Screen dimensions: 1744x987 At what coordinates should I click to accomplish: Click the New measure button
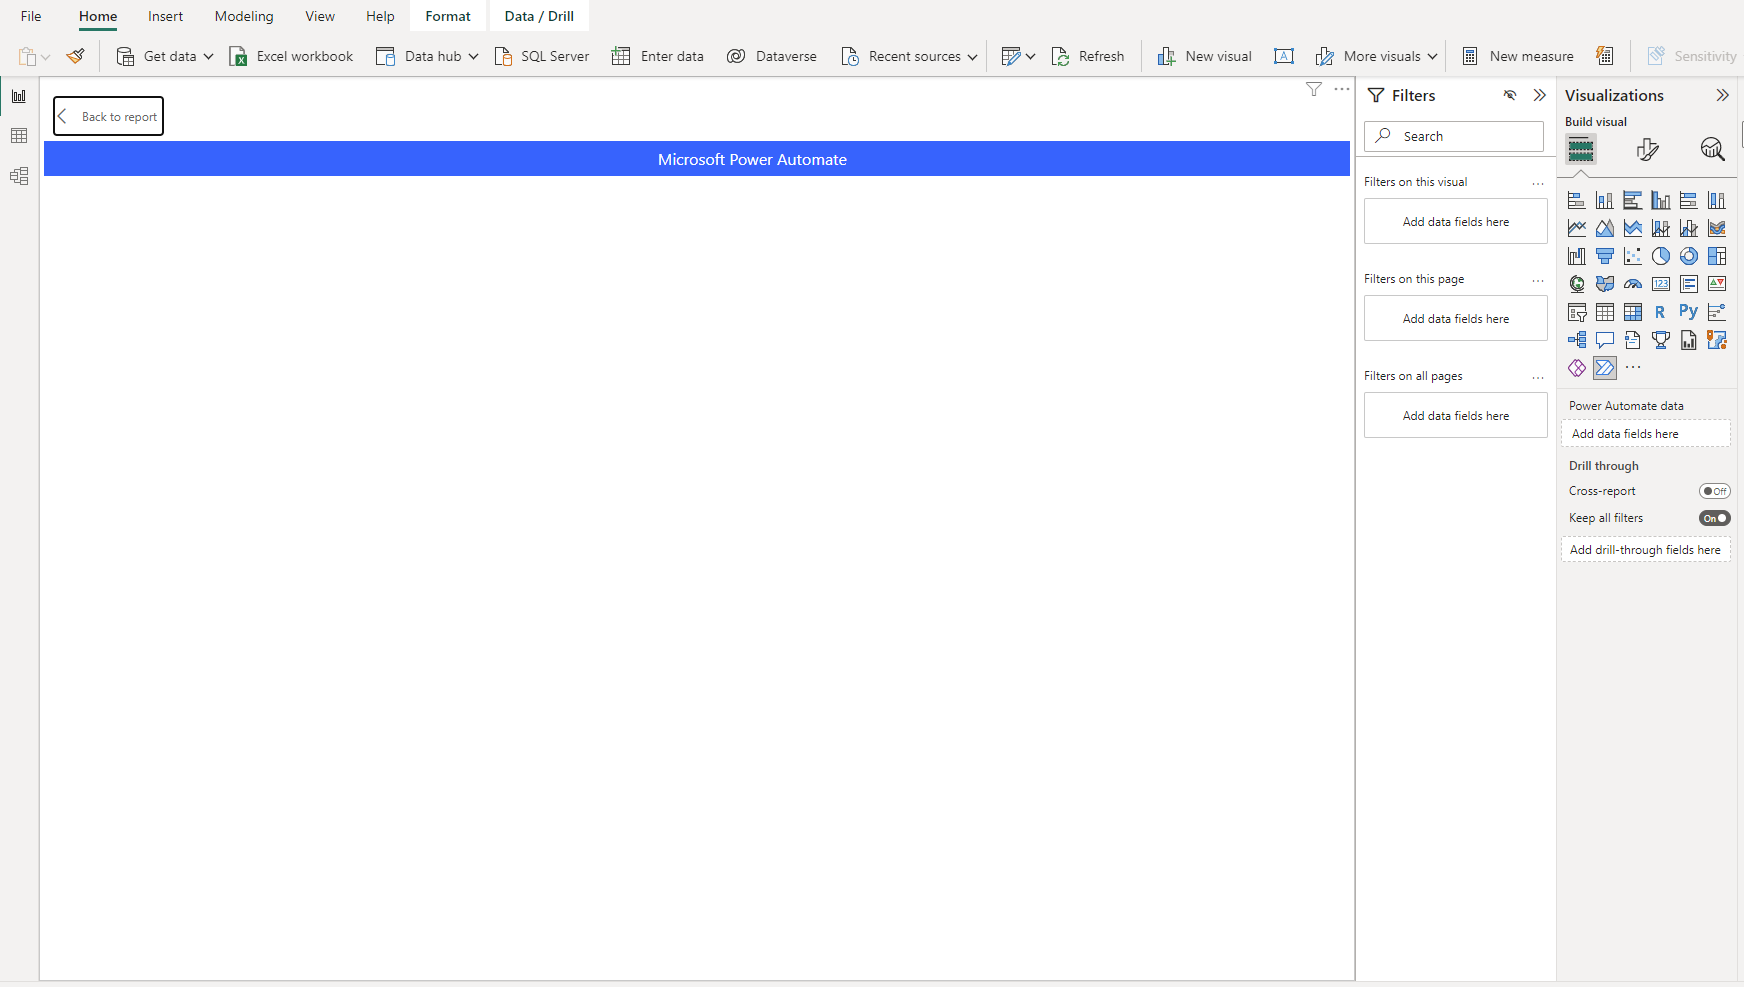pos(1518,56)
